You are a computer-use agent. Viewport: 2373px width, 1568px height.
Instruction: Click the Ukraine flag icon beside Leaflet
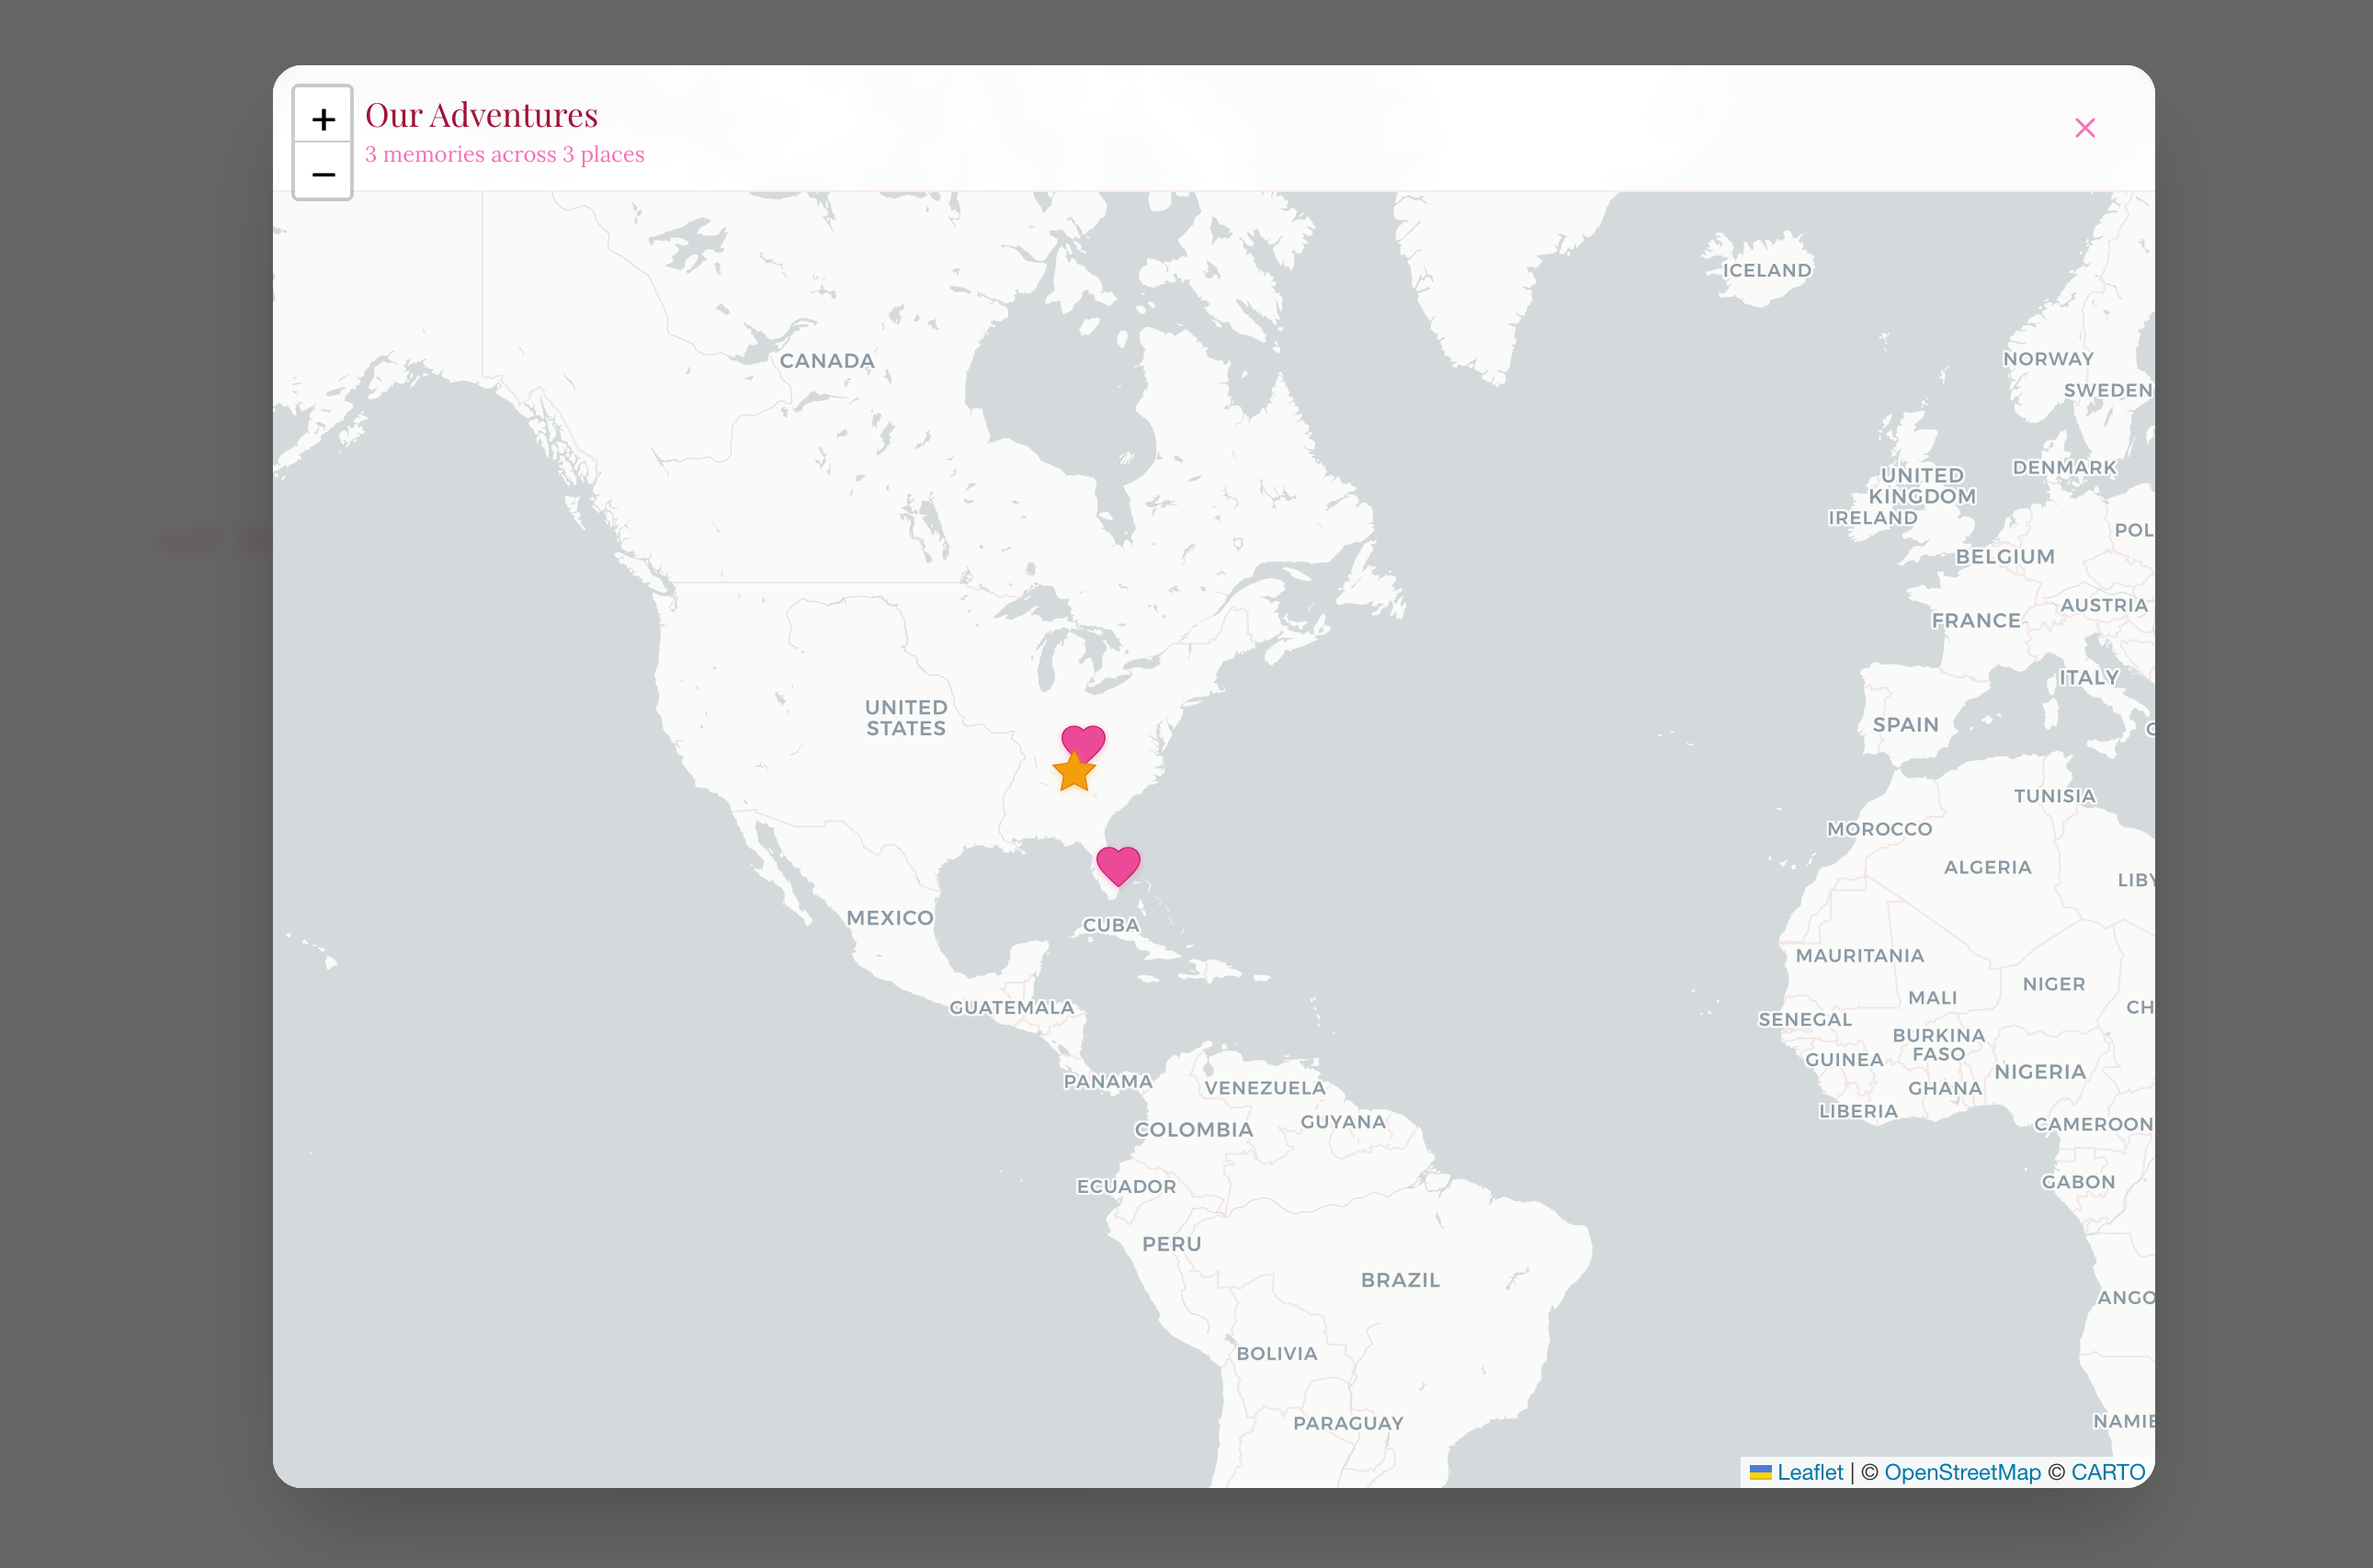(1760, 1472)
